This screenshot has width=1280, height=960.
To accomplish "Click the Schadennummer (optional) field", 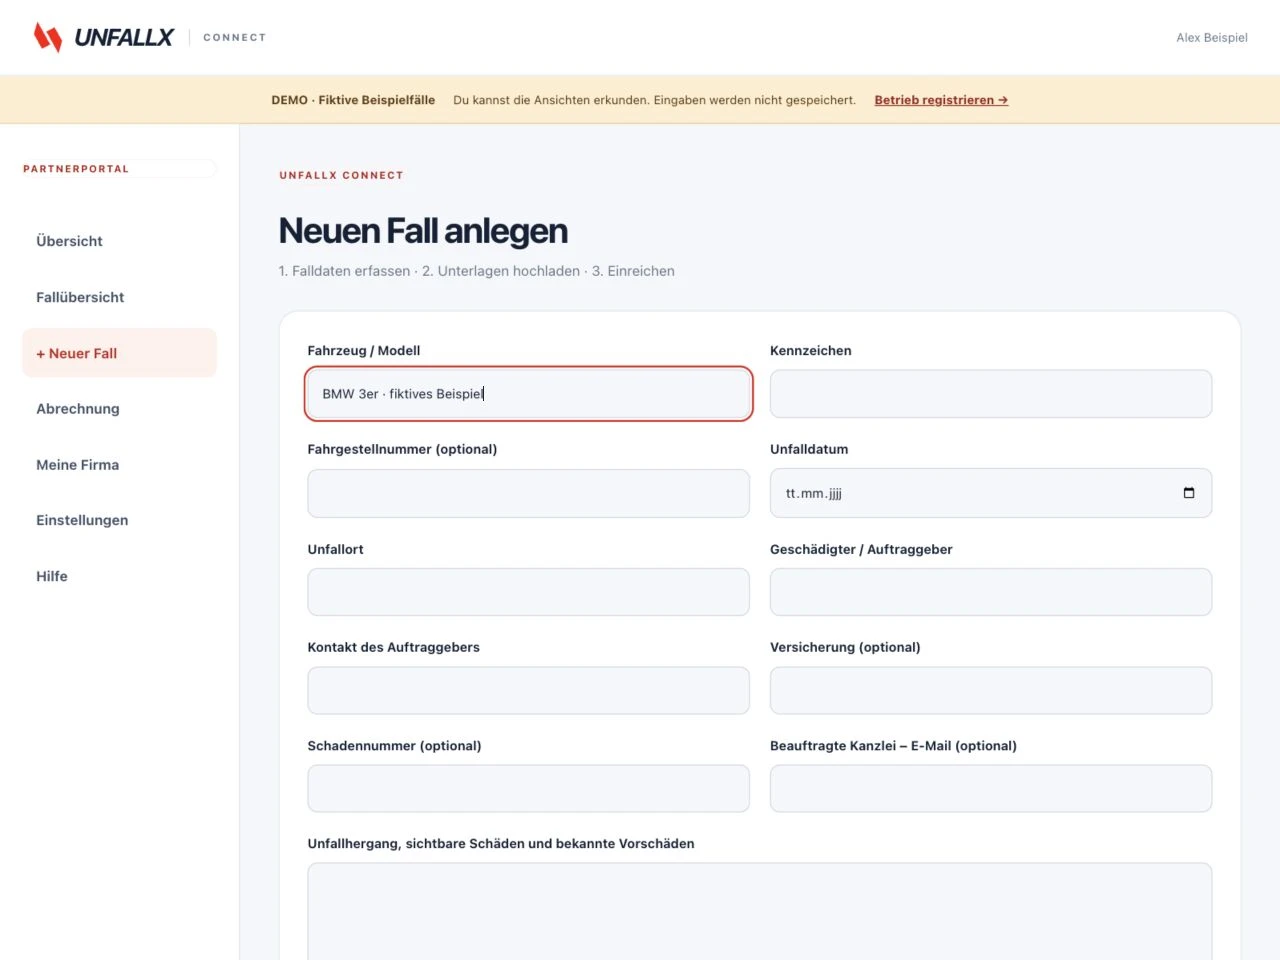I will 528,788.
